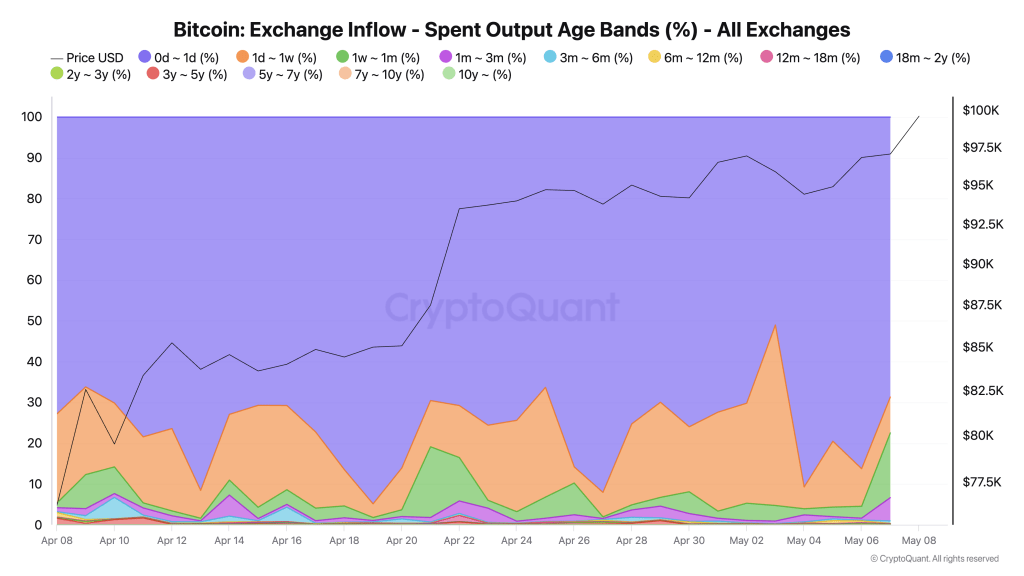Click the chart title text
The width and height of the screenshot is (1024, 576).
click(512, 30)
